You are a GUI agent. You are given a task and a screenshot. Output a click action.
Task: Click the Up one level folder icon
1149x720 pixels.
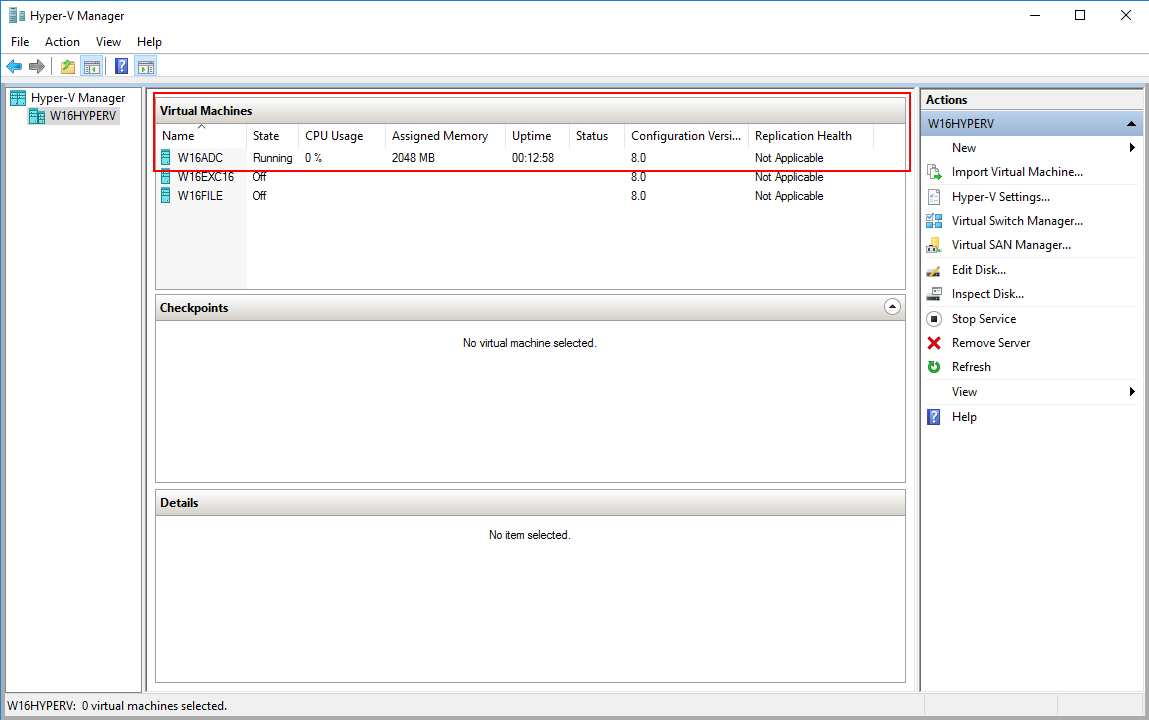(67, 67)
